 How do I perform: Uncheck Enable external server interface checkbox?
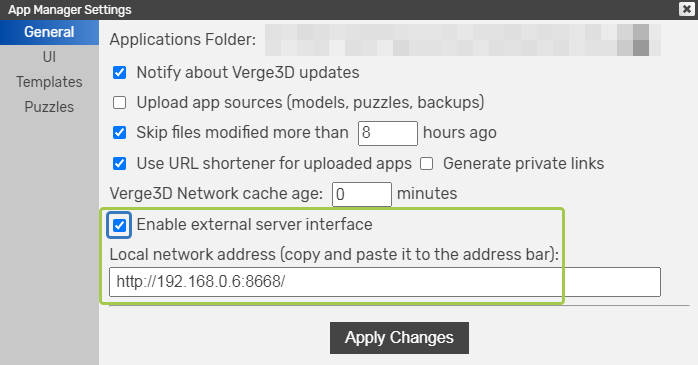119,225
